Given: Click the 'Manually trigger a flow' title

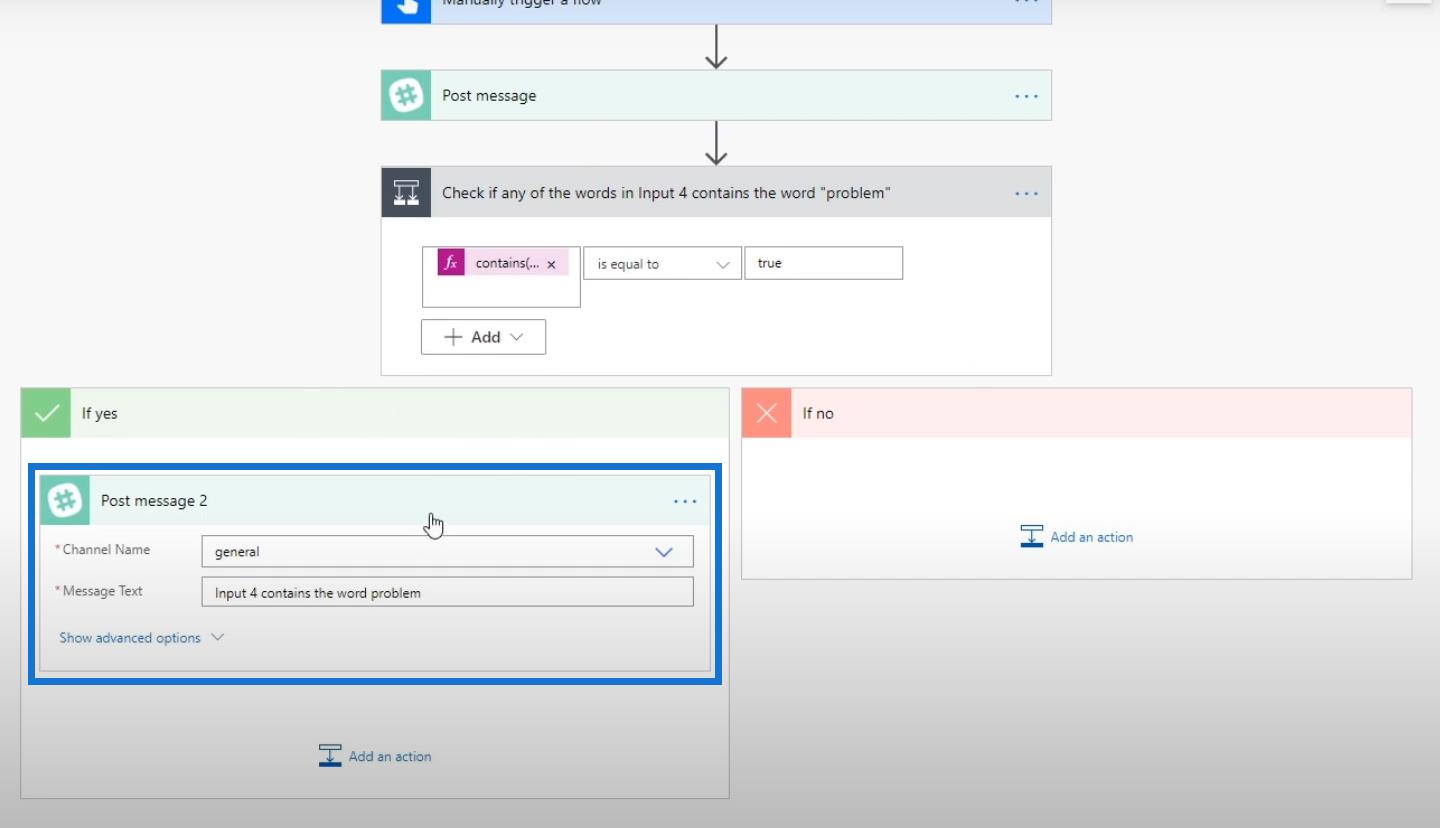Looking at the screenshot, I should [x=522, y=4].
